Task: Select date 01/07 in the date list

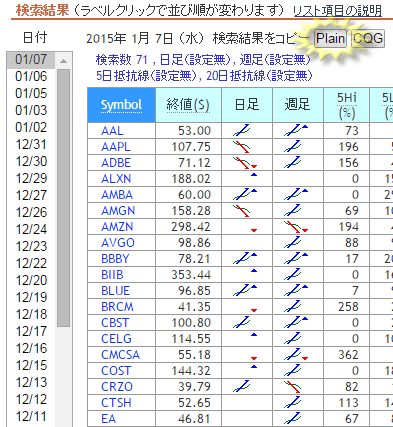Action: (x=31, y=60)
